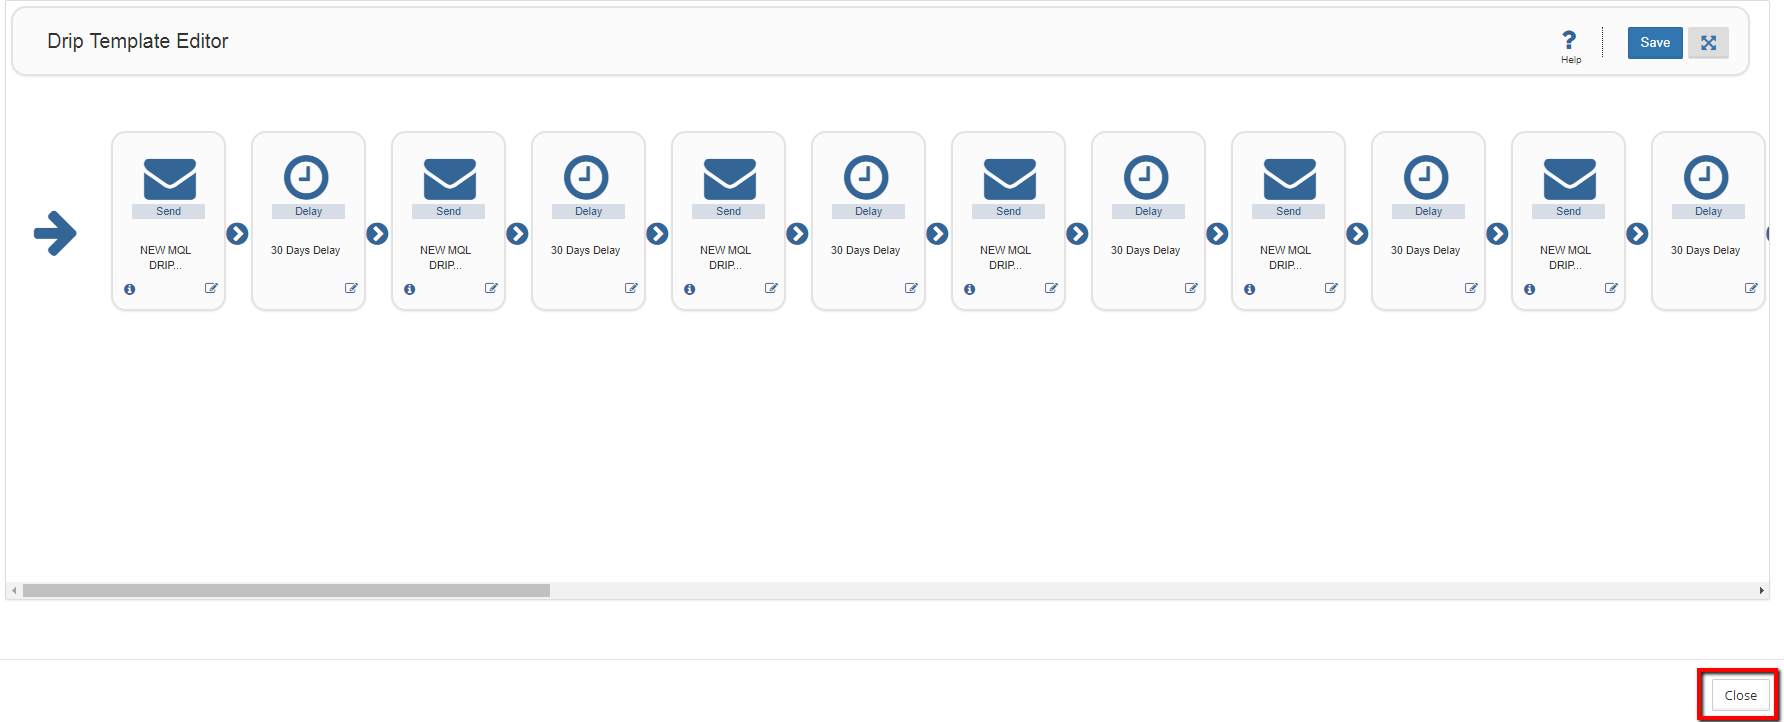Click the 'Drip Template Editor' title
The image size is (1784, 722).
click(138, 41)
